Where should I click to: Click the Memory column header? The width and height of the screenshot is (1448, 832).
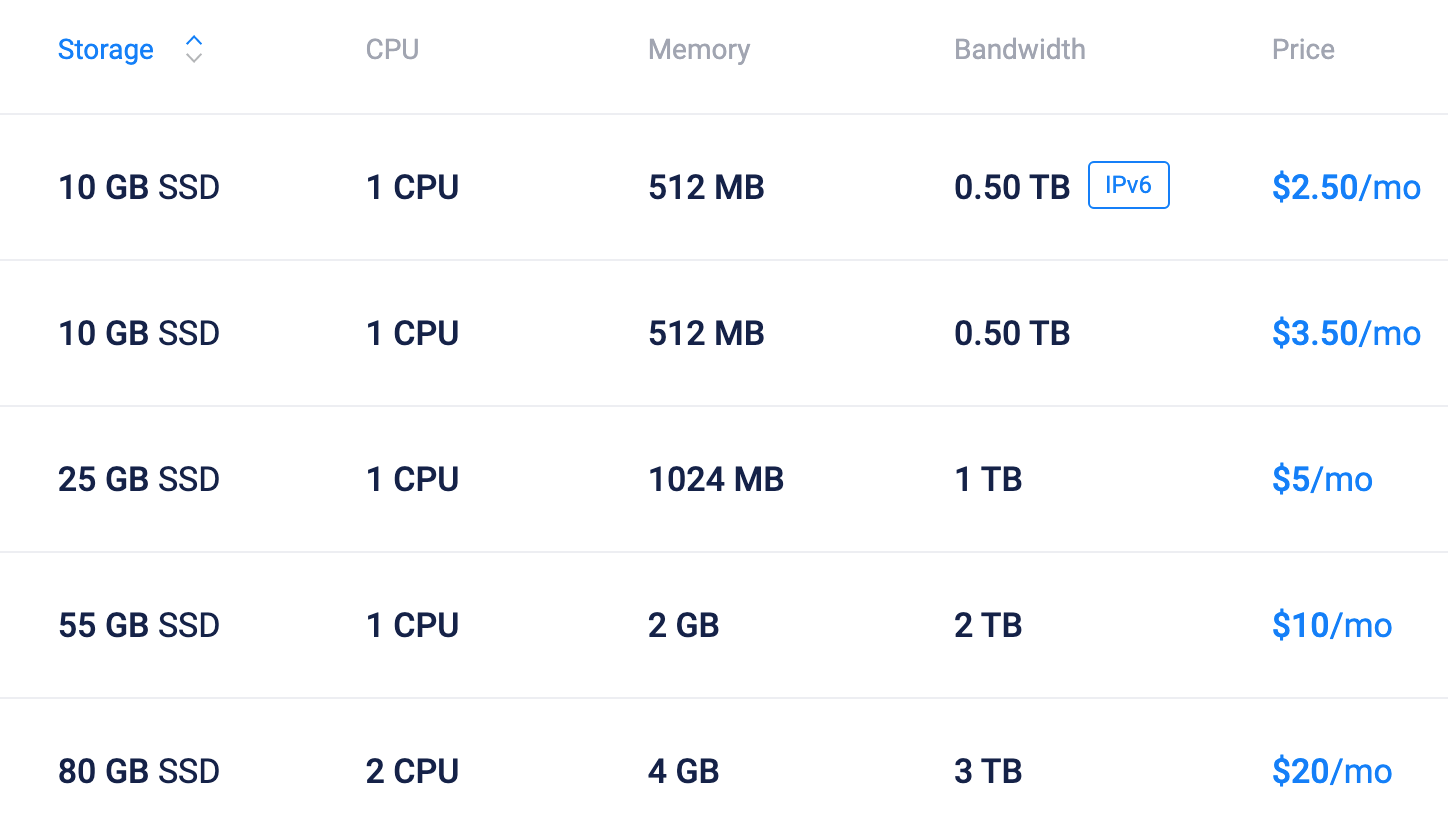pos(699,50)
